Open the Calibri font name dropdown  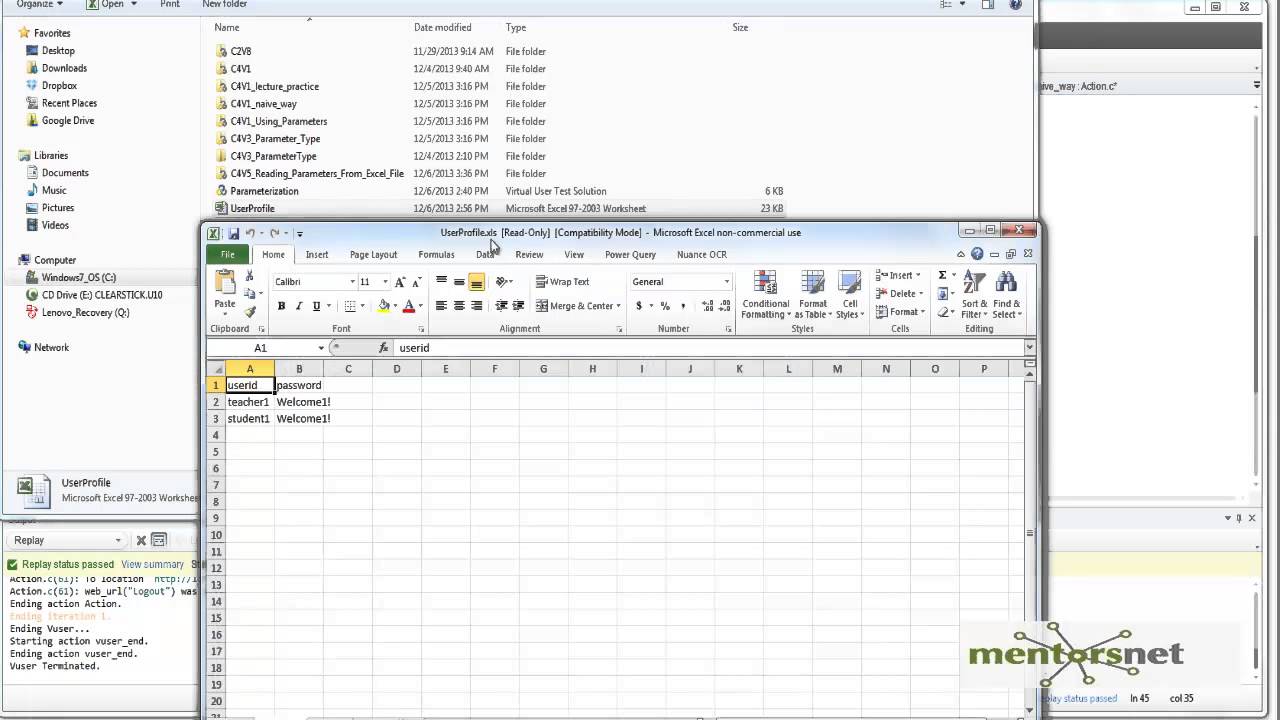pos(352,282)
